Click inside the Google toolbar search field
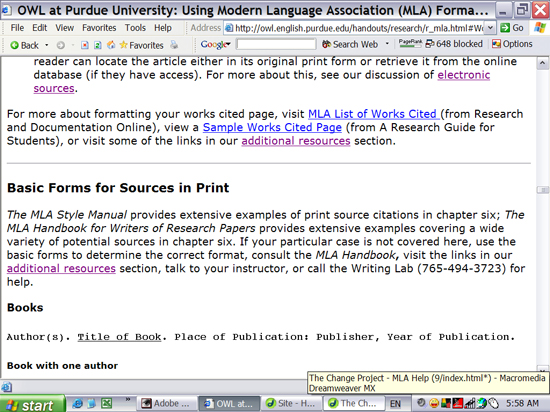This screenshot has height=412, width=550. 276,44
